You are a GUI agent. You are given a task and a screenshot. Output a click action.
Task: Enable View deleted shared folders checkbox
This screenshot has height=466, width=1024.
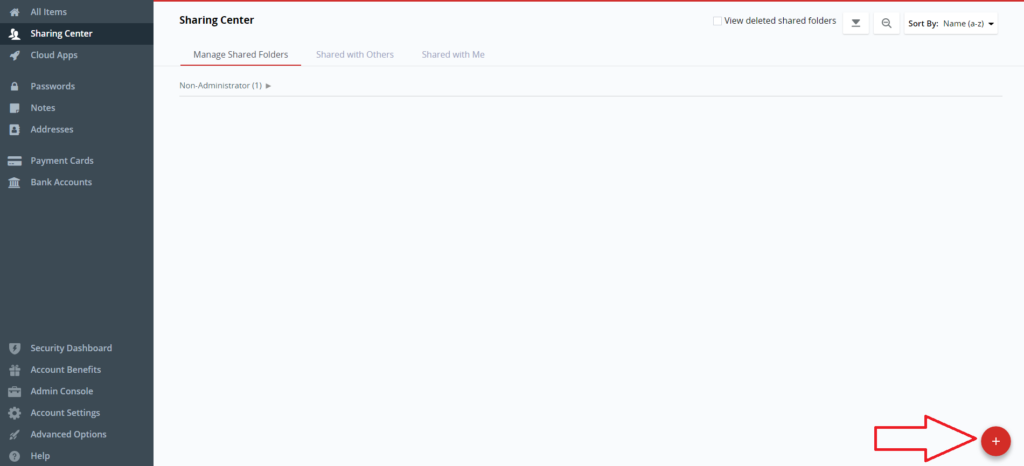(717, 21)
